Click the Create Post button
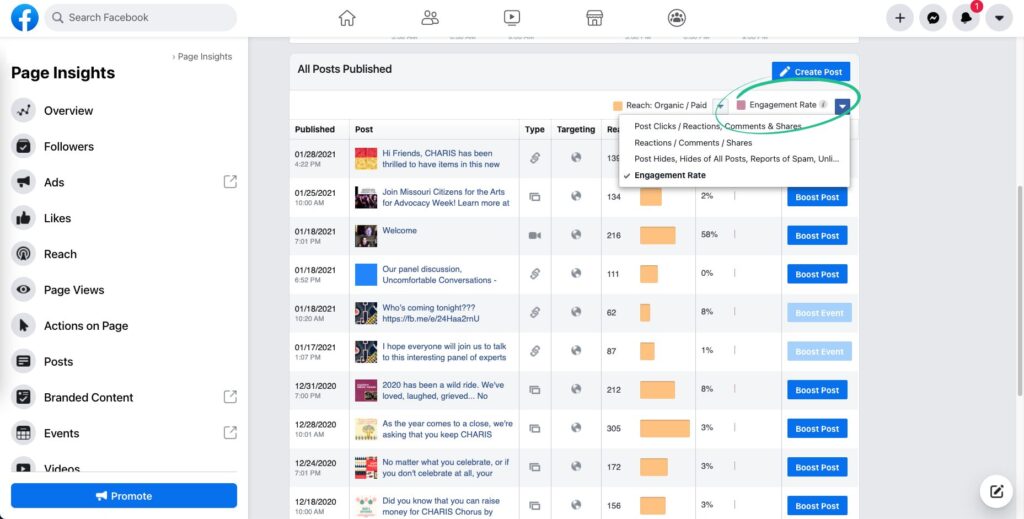The height and width of the screenshot is (519, 1024). pos(810,72)
